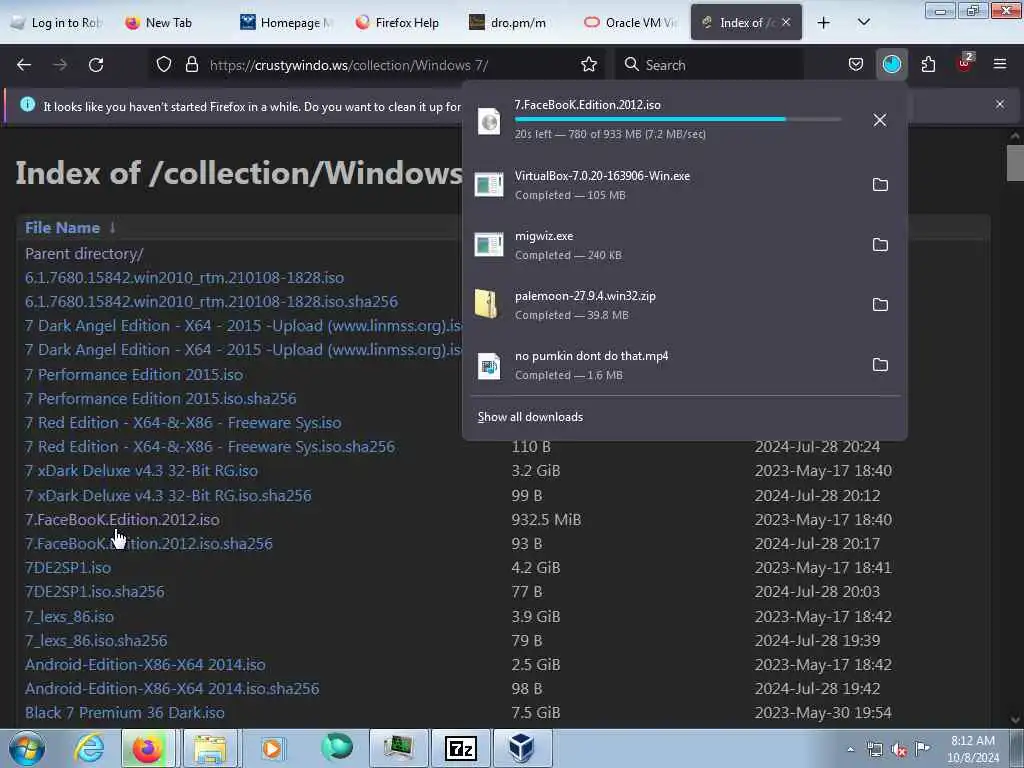This screenshot has width=1024, height=768.
Task: Toggle the downloads panel toolbar icon
Action: pos(891,65)
